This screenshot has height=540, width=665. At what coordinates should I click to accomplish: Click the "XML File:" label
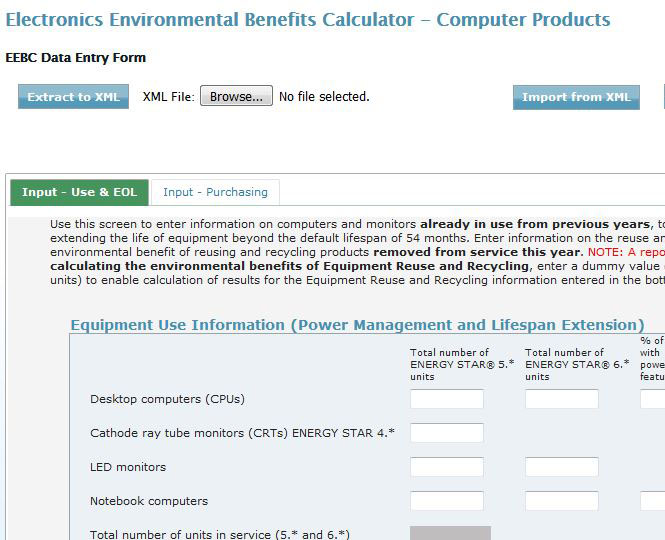[x=168, y=97]
